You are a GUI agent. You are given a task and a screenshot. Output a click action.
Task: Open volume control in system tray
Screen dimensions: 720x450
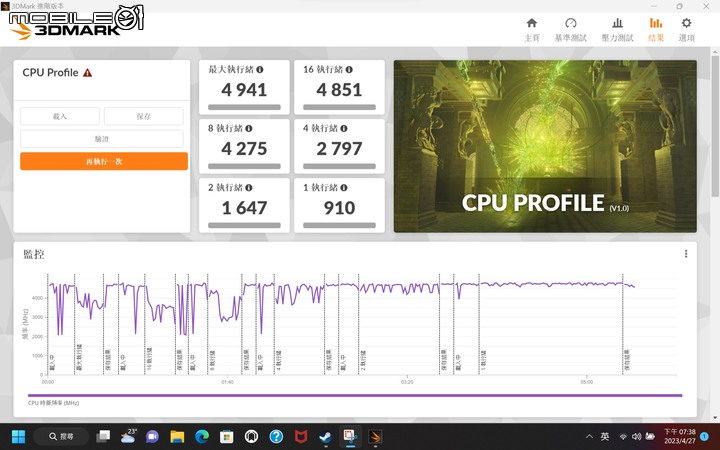point(636,437)
